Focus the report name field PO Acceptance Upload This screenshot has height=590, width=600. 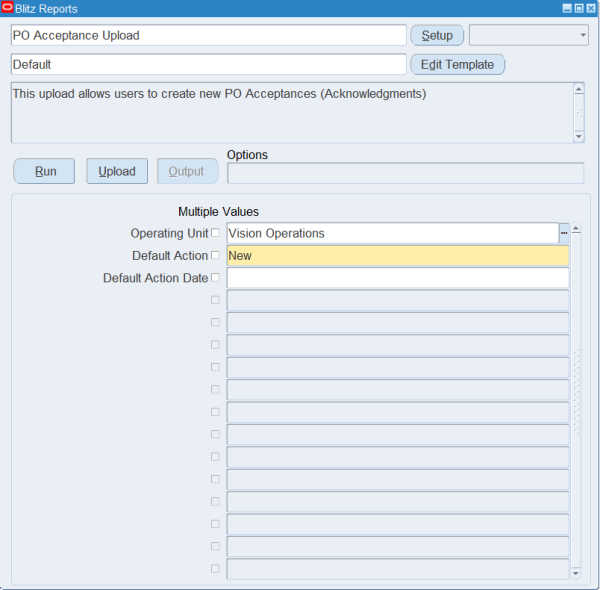[209, 35]
